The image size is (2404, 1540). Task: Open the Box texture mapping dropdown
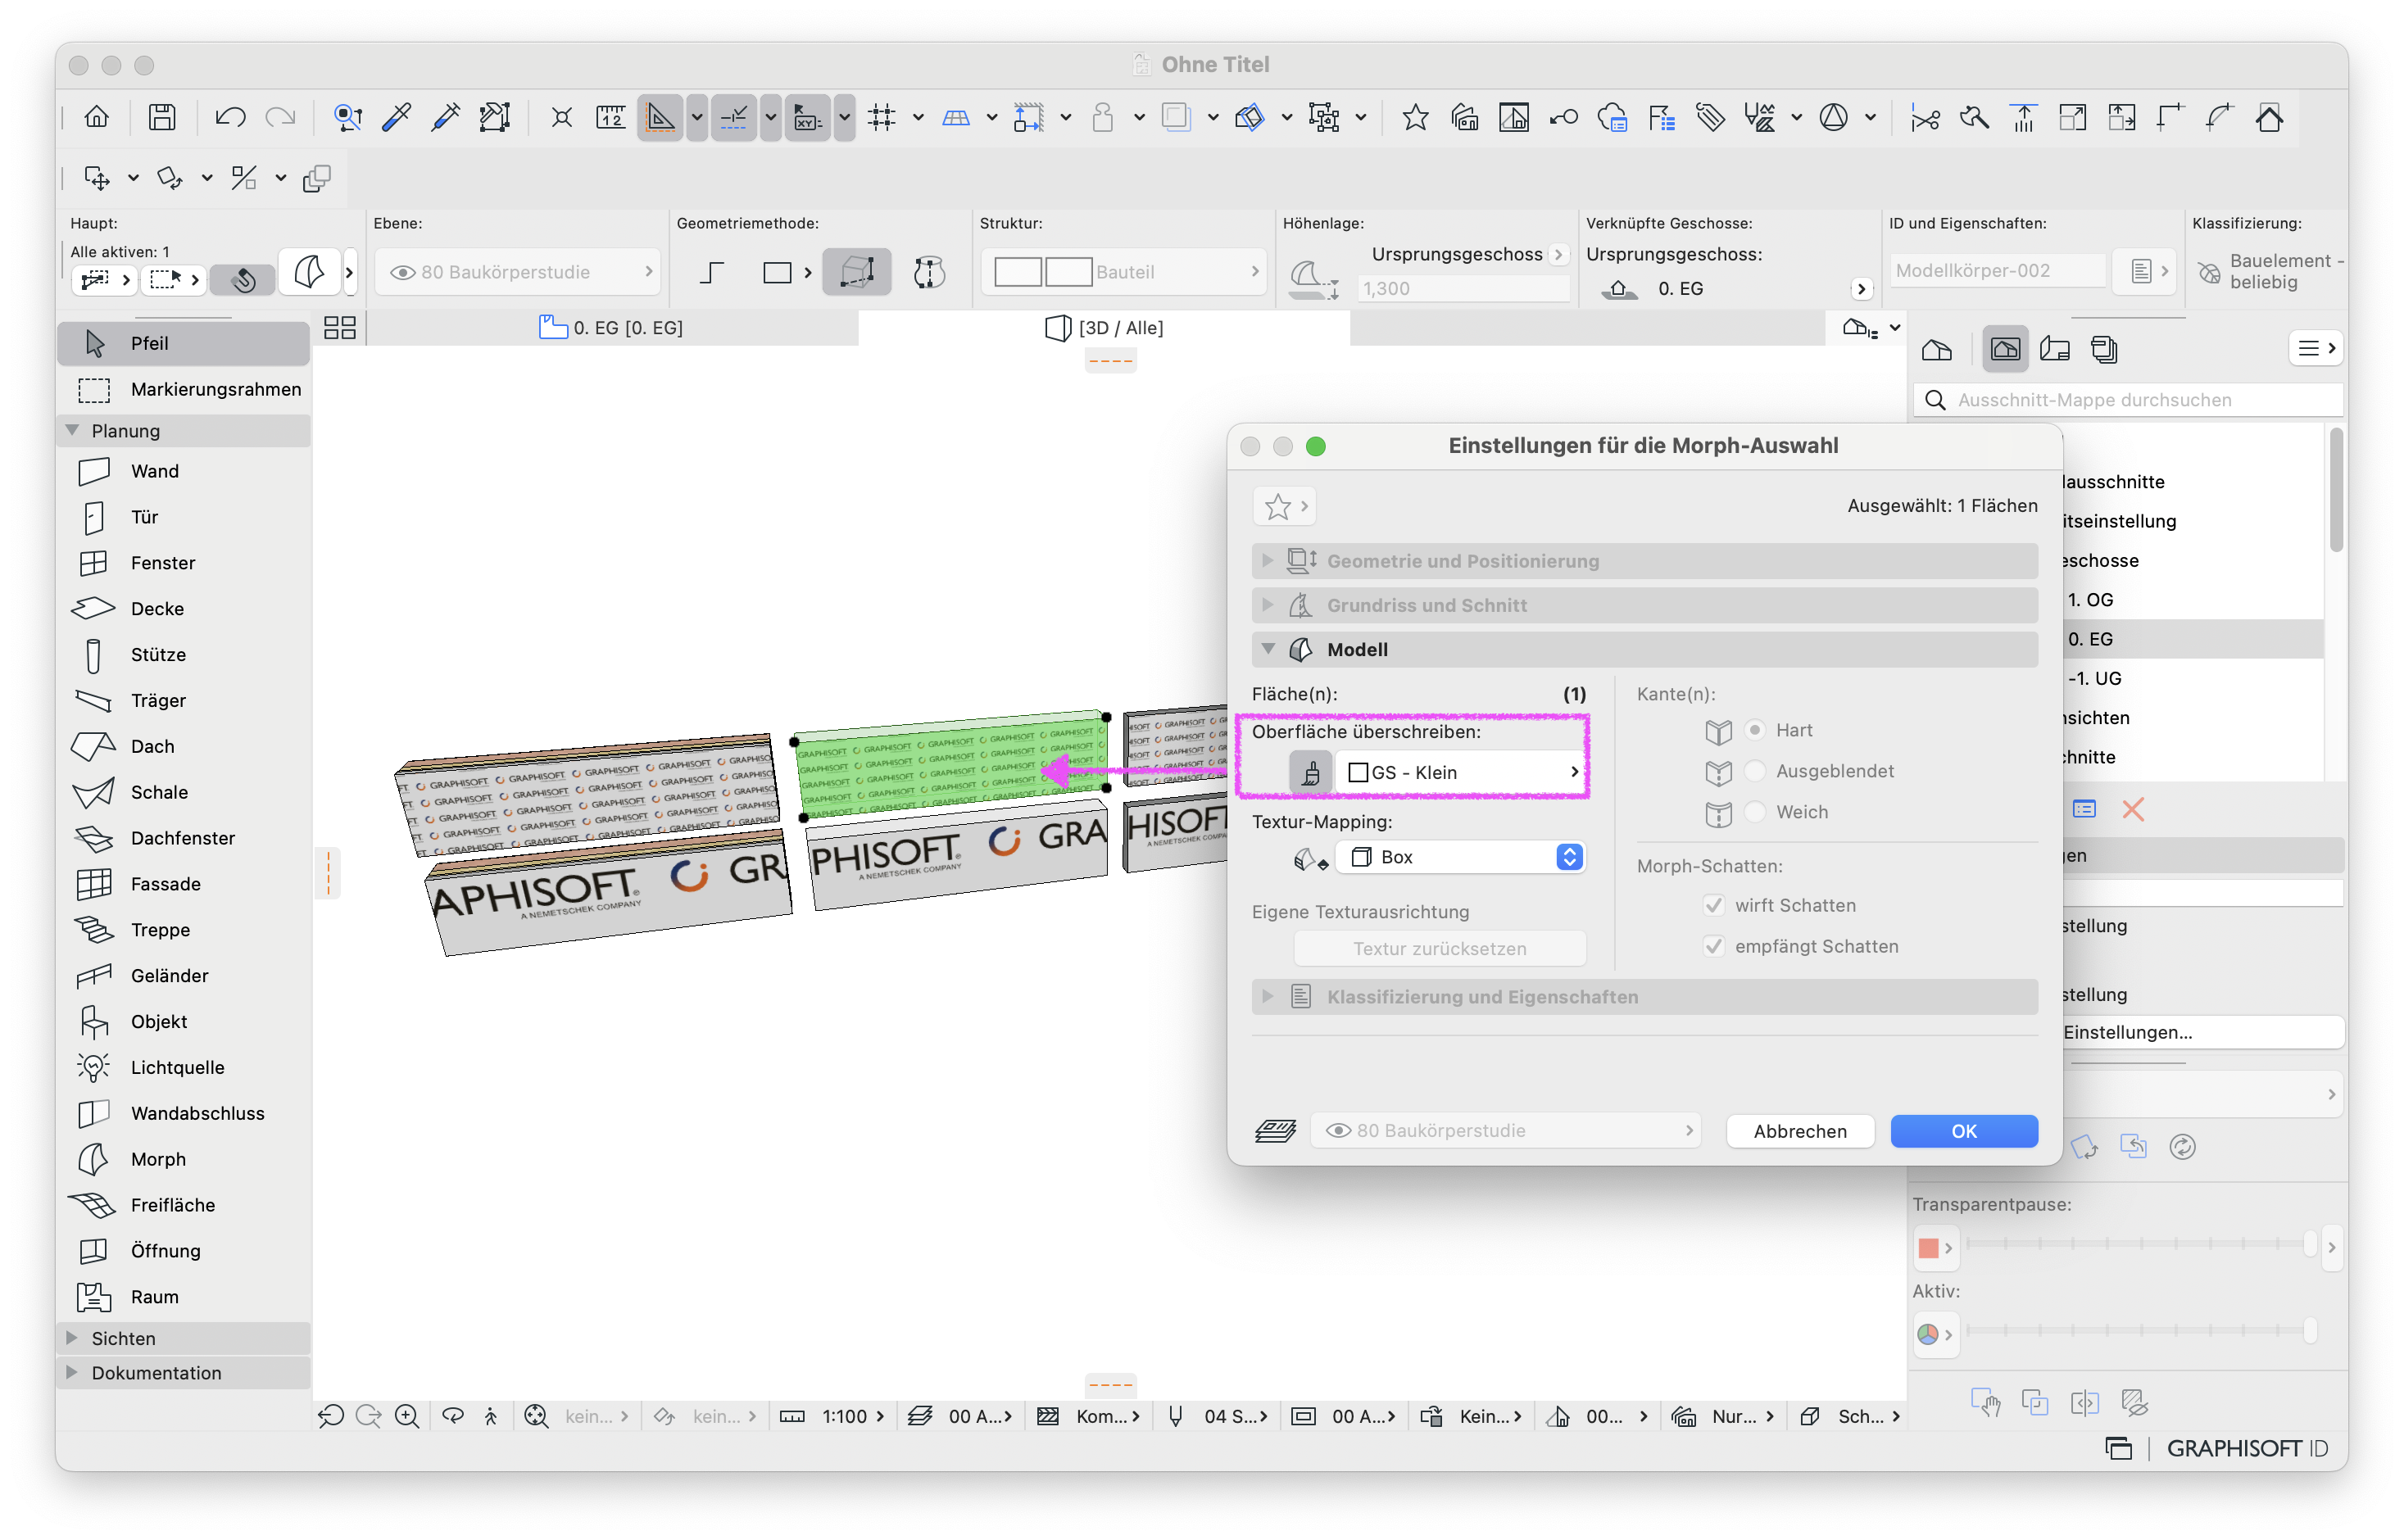1461,858
